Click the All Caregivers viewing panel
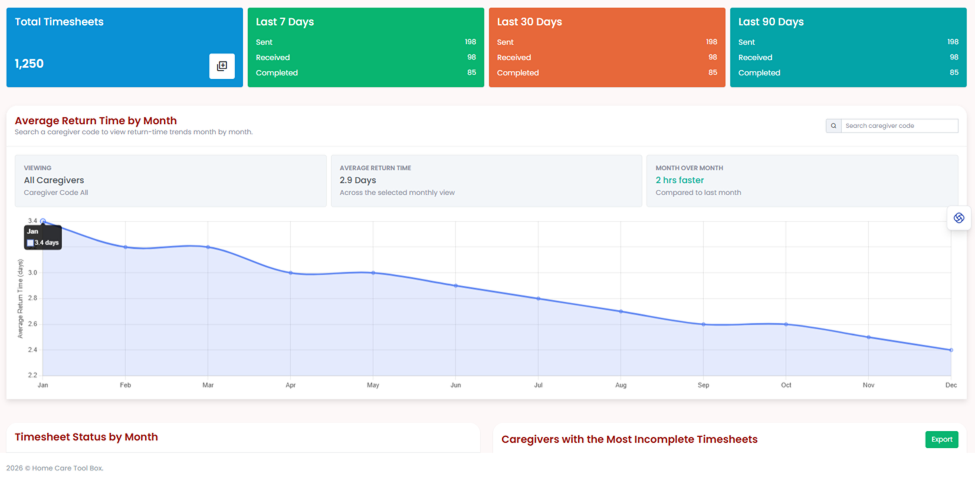Viewport: 975px width, 477px height. click(170, 181)
